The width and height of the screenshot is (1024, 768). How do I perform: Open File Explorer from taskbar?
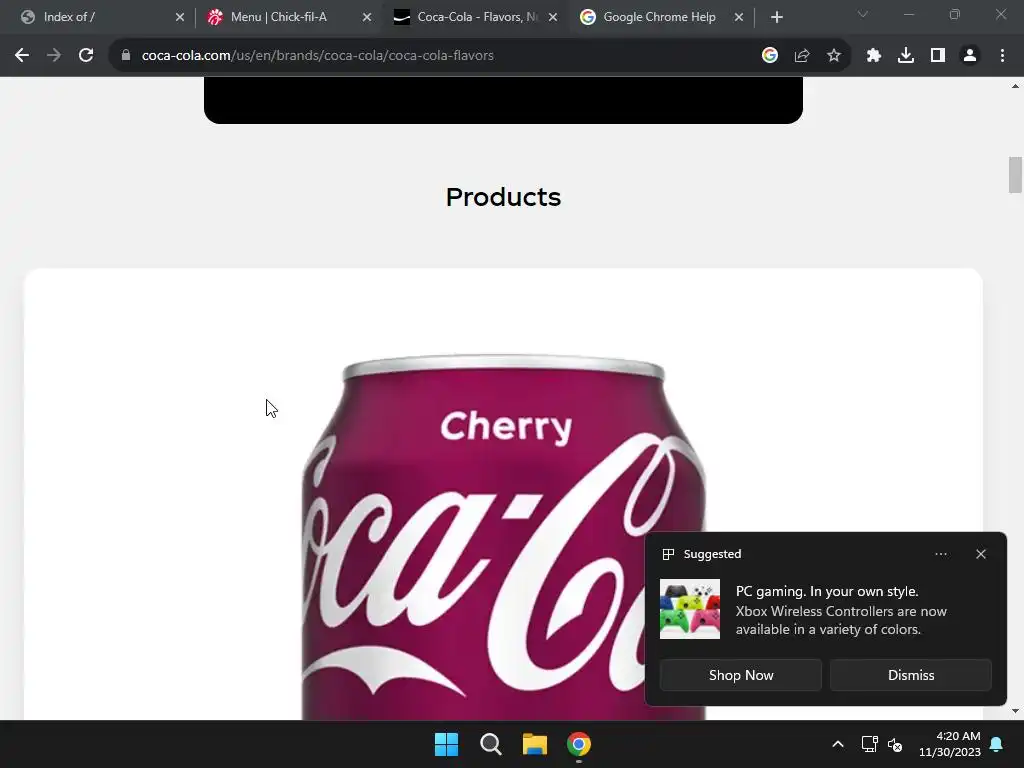(x=534, y=744)
